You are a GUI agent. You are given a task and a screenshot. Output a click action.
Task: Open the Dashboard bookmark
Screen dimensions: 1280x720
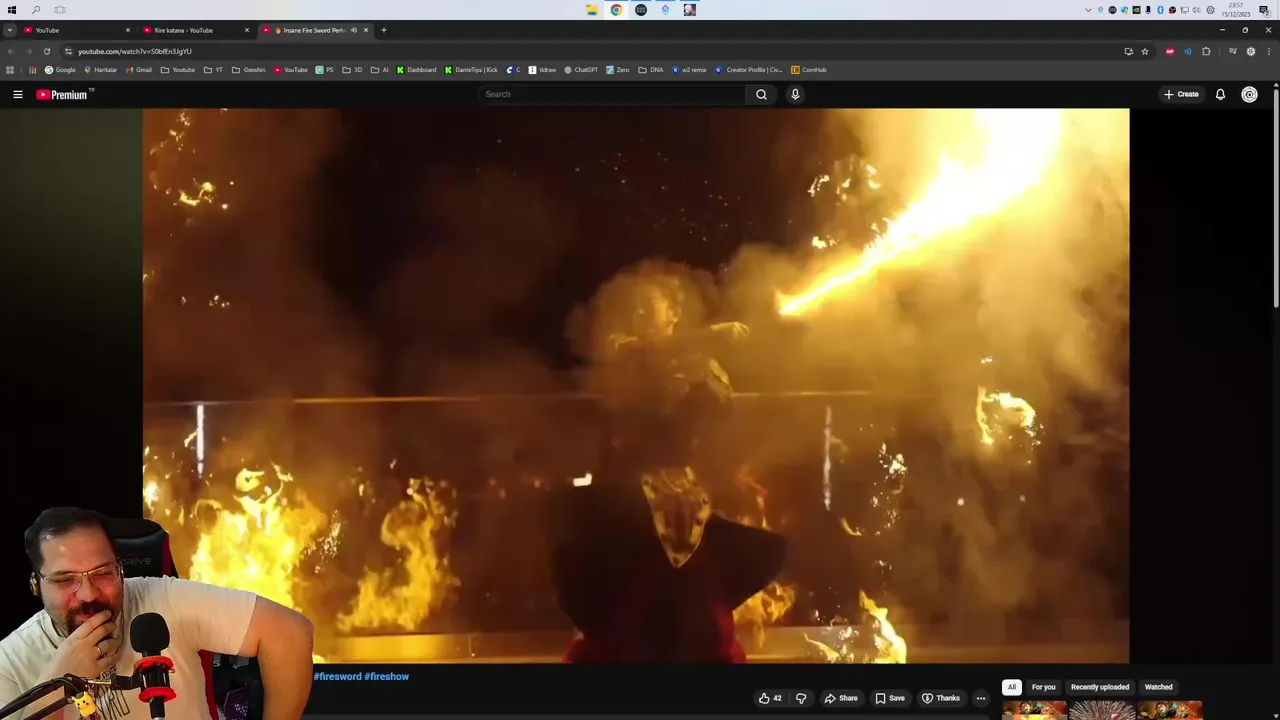(x=416, y=70)
